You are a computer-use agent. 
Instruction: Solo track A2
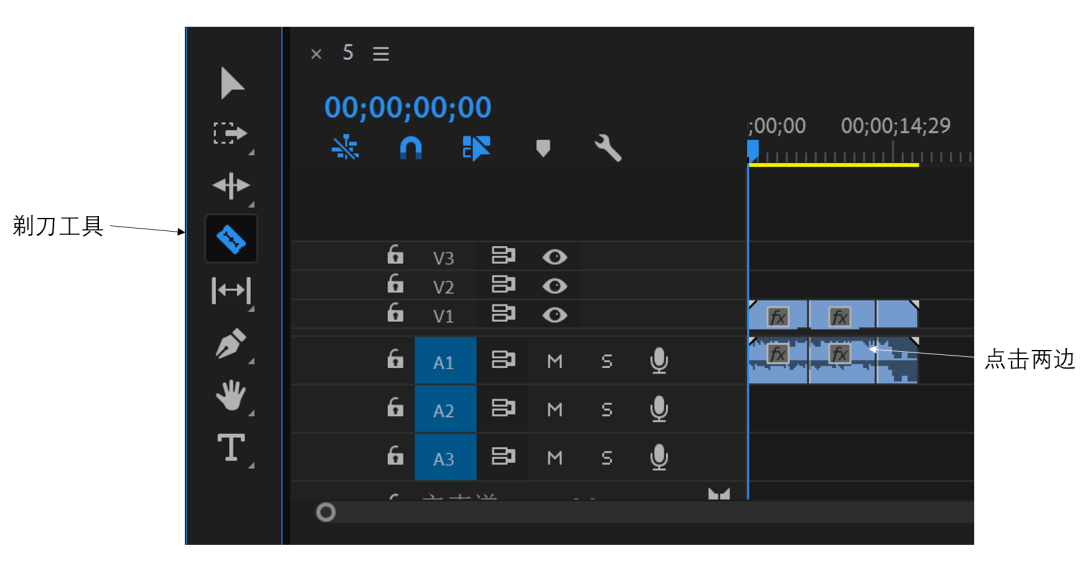click(606, 409)
